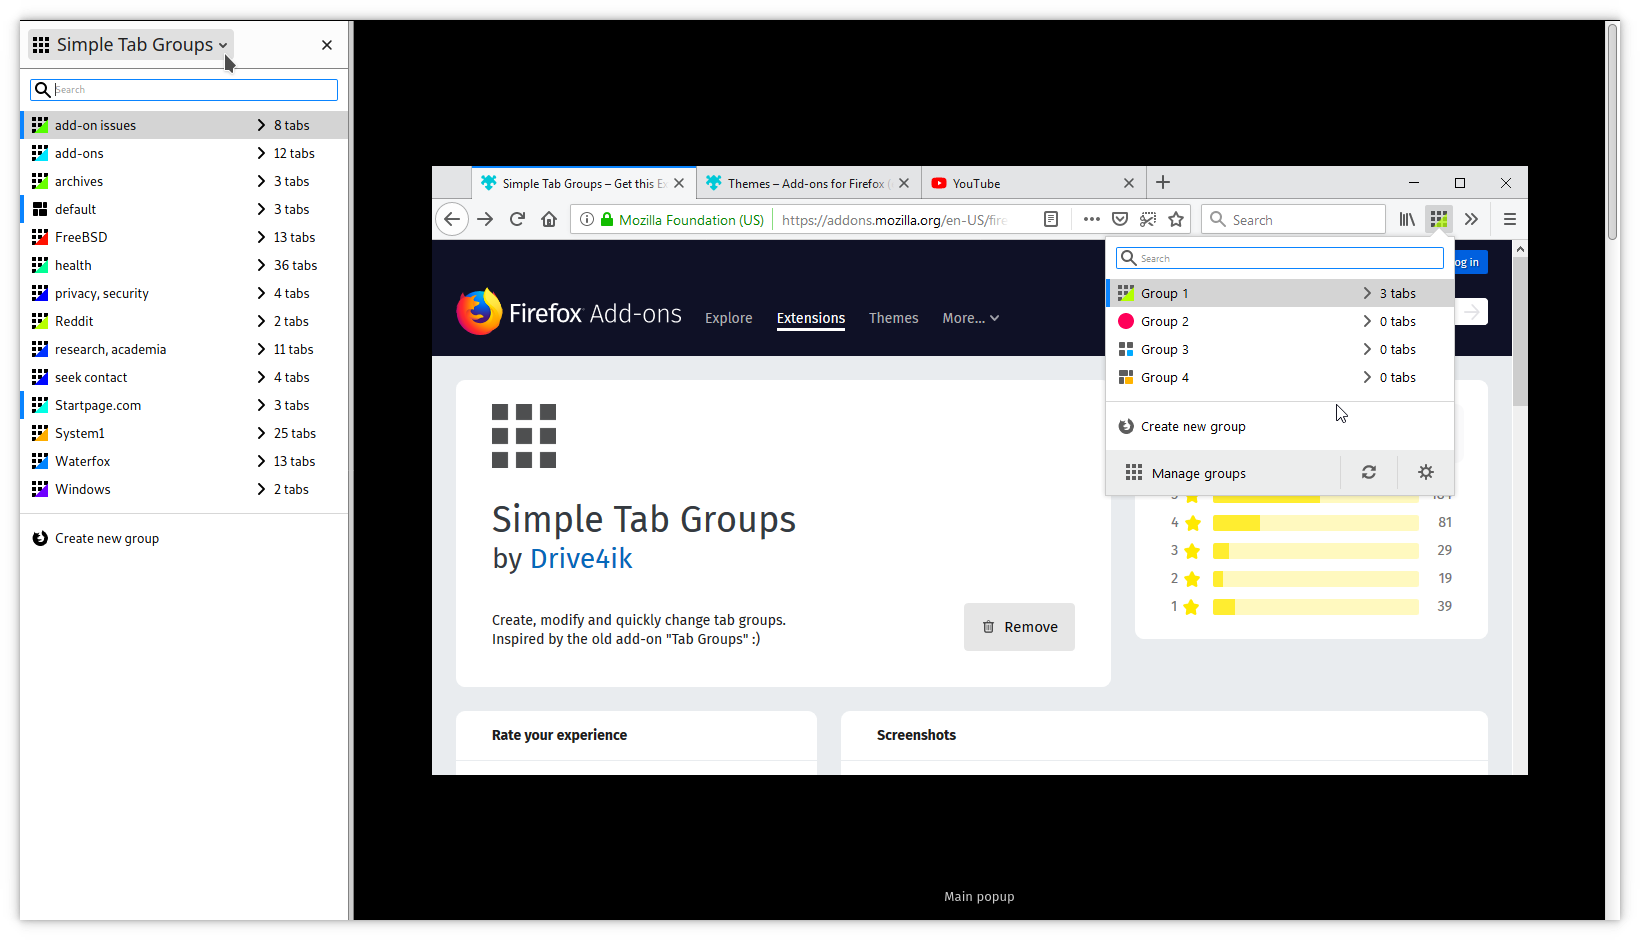Click the Remove add-on button
Viewport: 1640px width, 940px height.
point(1019,627)
